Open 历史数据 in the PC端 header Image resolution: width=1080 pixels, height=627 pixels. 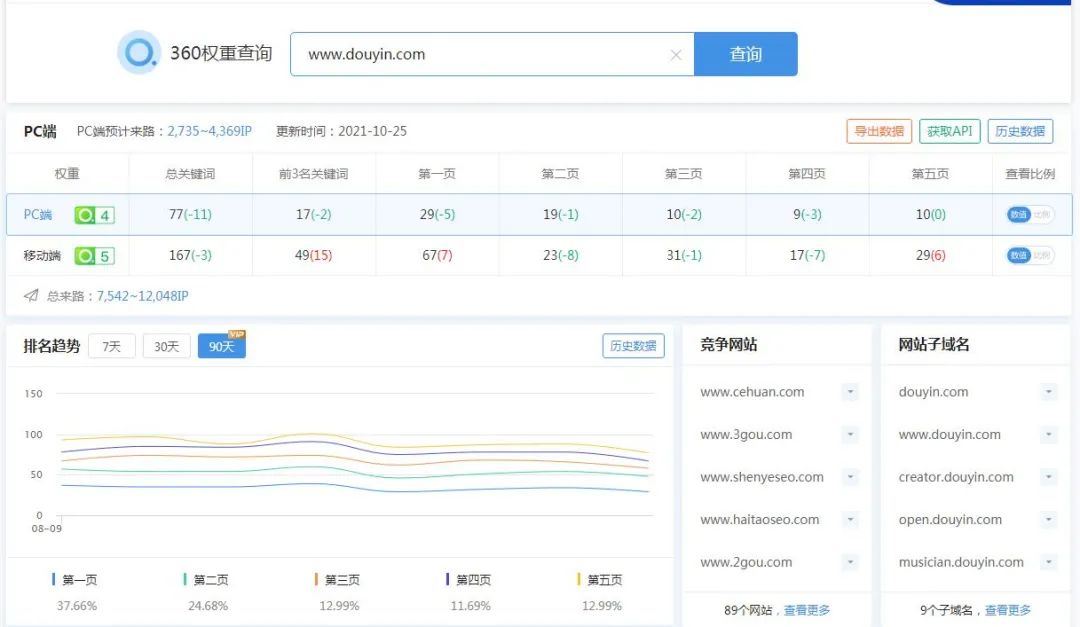pos(1020,131)
